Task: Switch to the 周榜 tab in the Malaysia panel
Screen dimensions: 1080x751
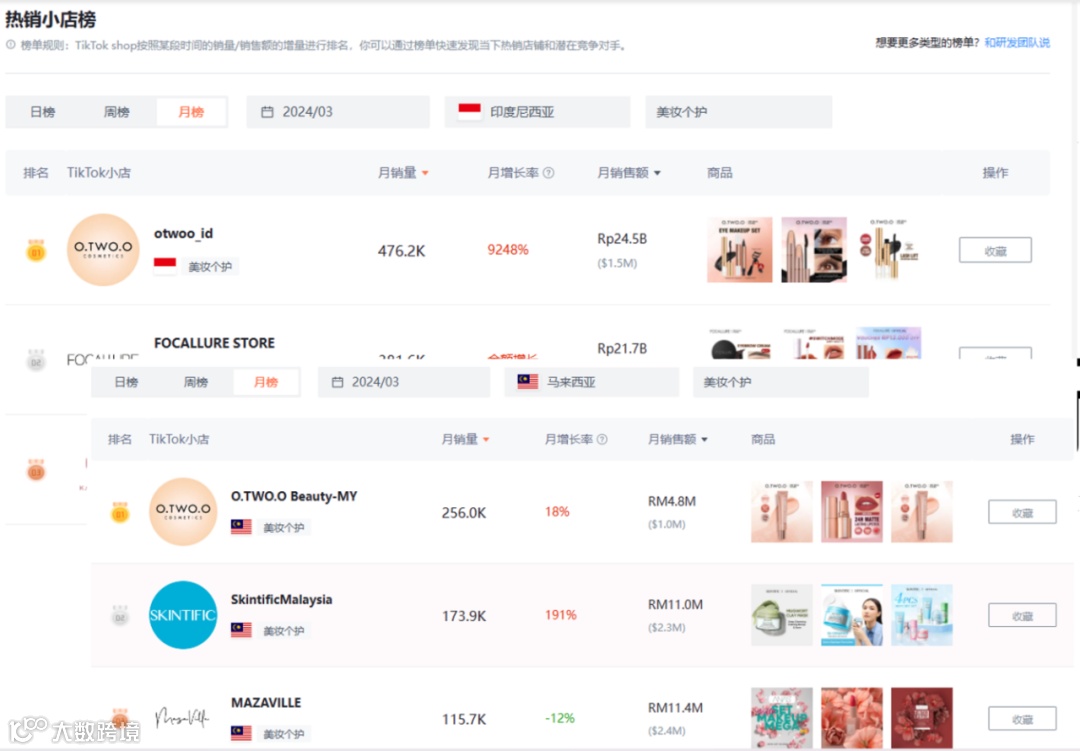Action: click(196, 381)
